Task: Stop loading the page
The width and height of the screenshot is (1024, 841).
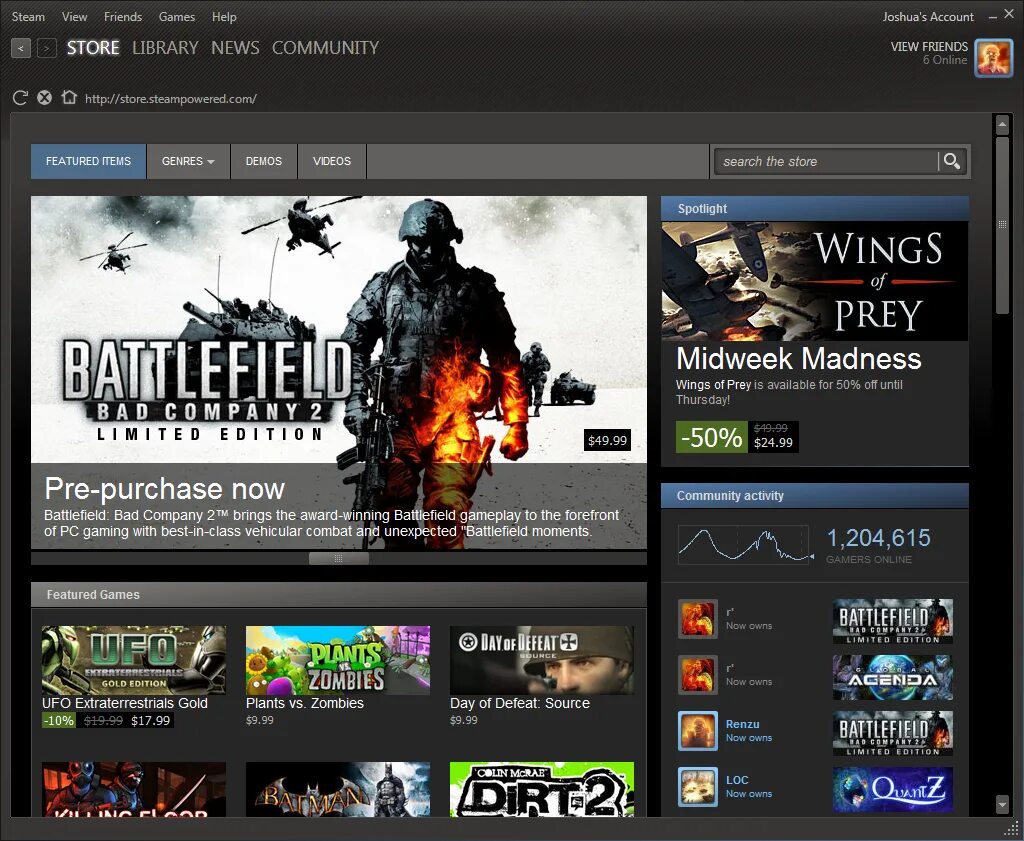Action: pyautogui.click(x=44, y=98)
